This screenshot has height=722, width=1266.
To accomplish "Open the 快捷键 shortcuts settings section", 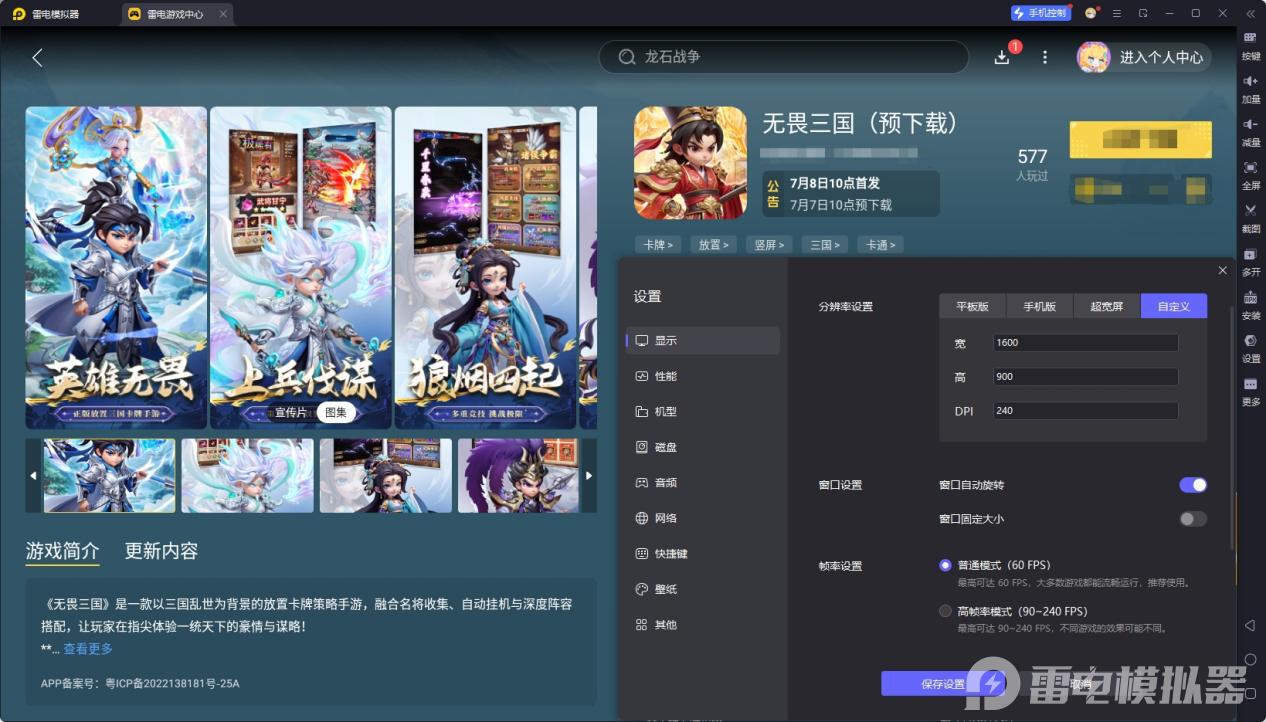I will click(x=703, y=553).
